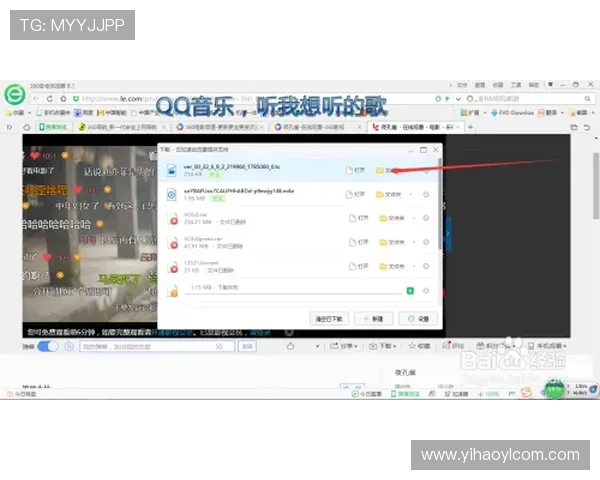Click the 发送 send danmaku button
Image resolution: width=600 pixels, height=480 pixels.
pyautogui.click(x=247, y=346)
